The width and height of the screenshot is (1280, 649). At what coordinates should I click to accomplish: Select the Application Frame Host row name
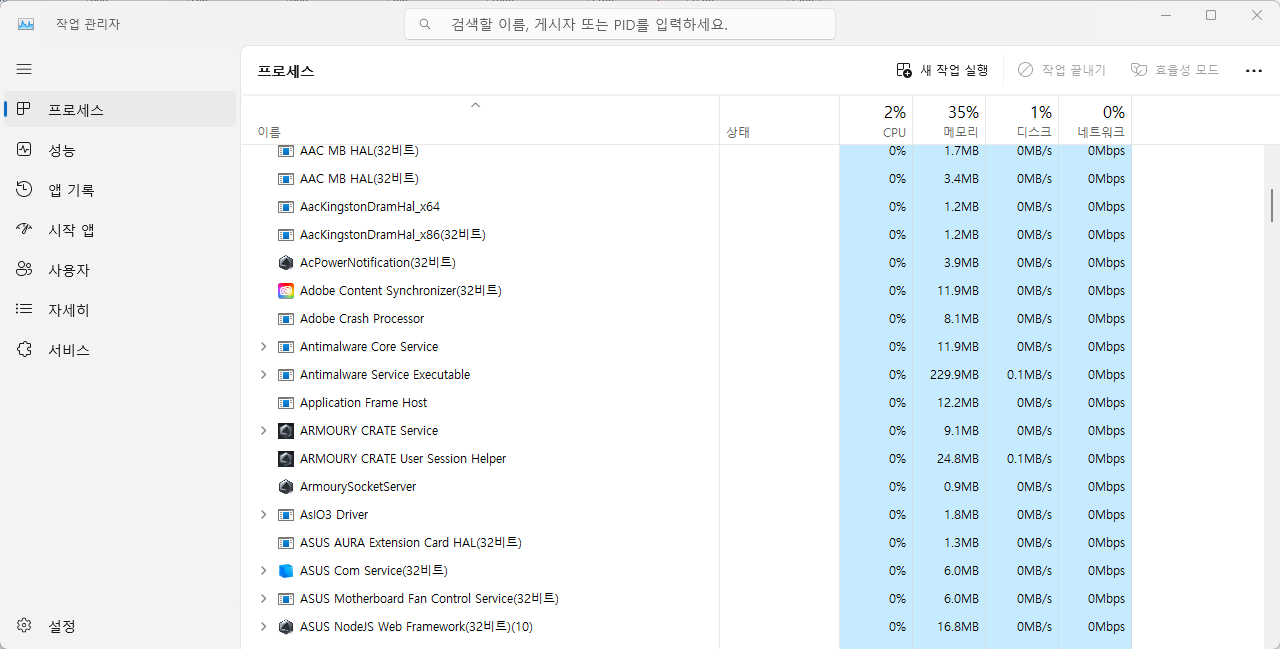click(x=363, y=403)
